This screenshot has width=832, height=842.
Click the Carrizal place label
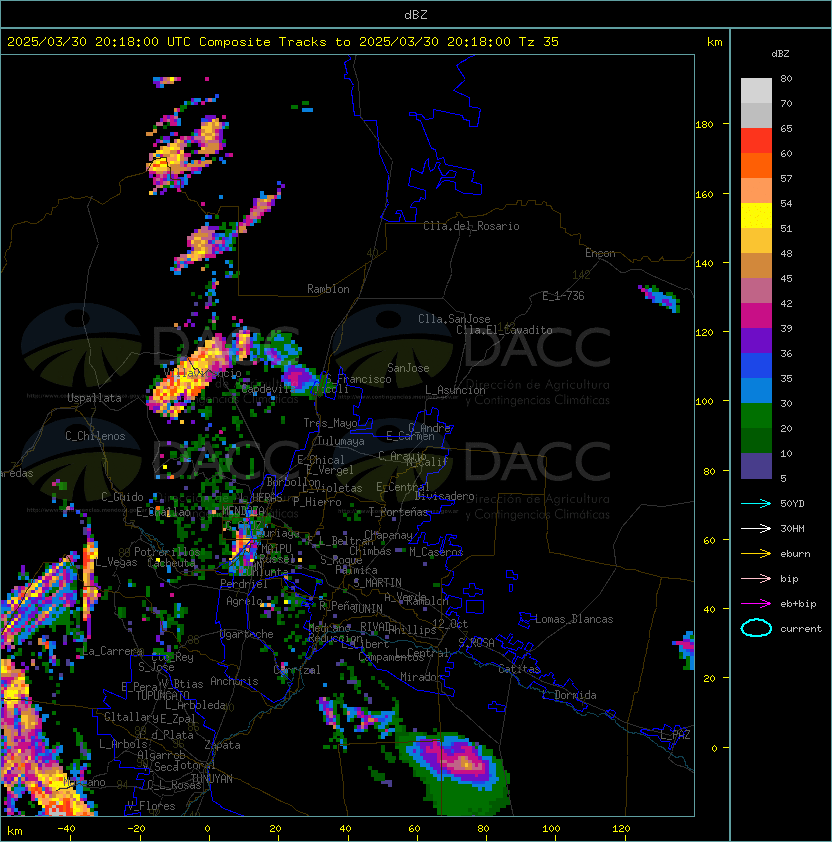[x=297, y=670]
